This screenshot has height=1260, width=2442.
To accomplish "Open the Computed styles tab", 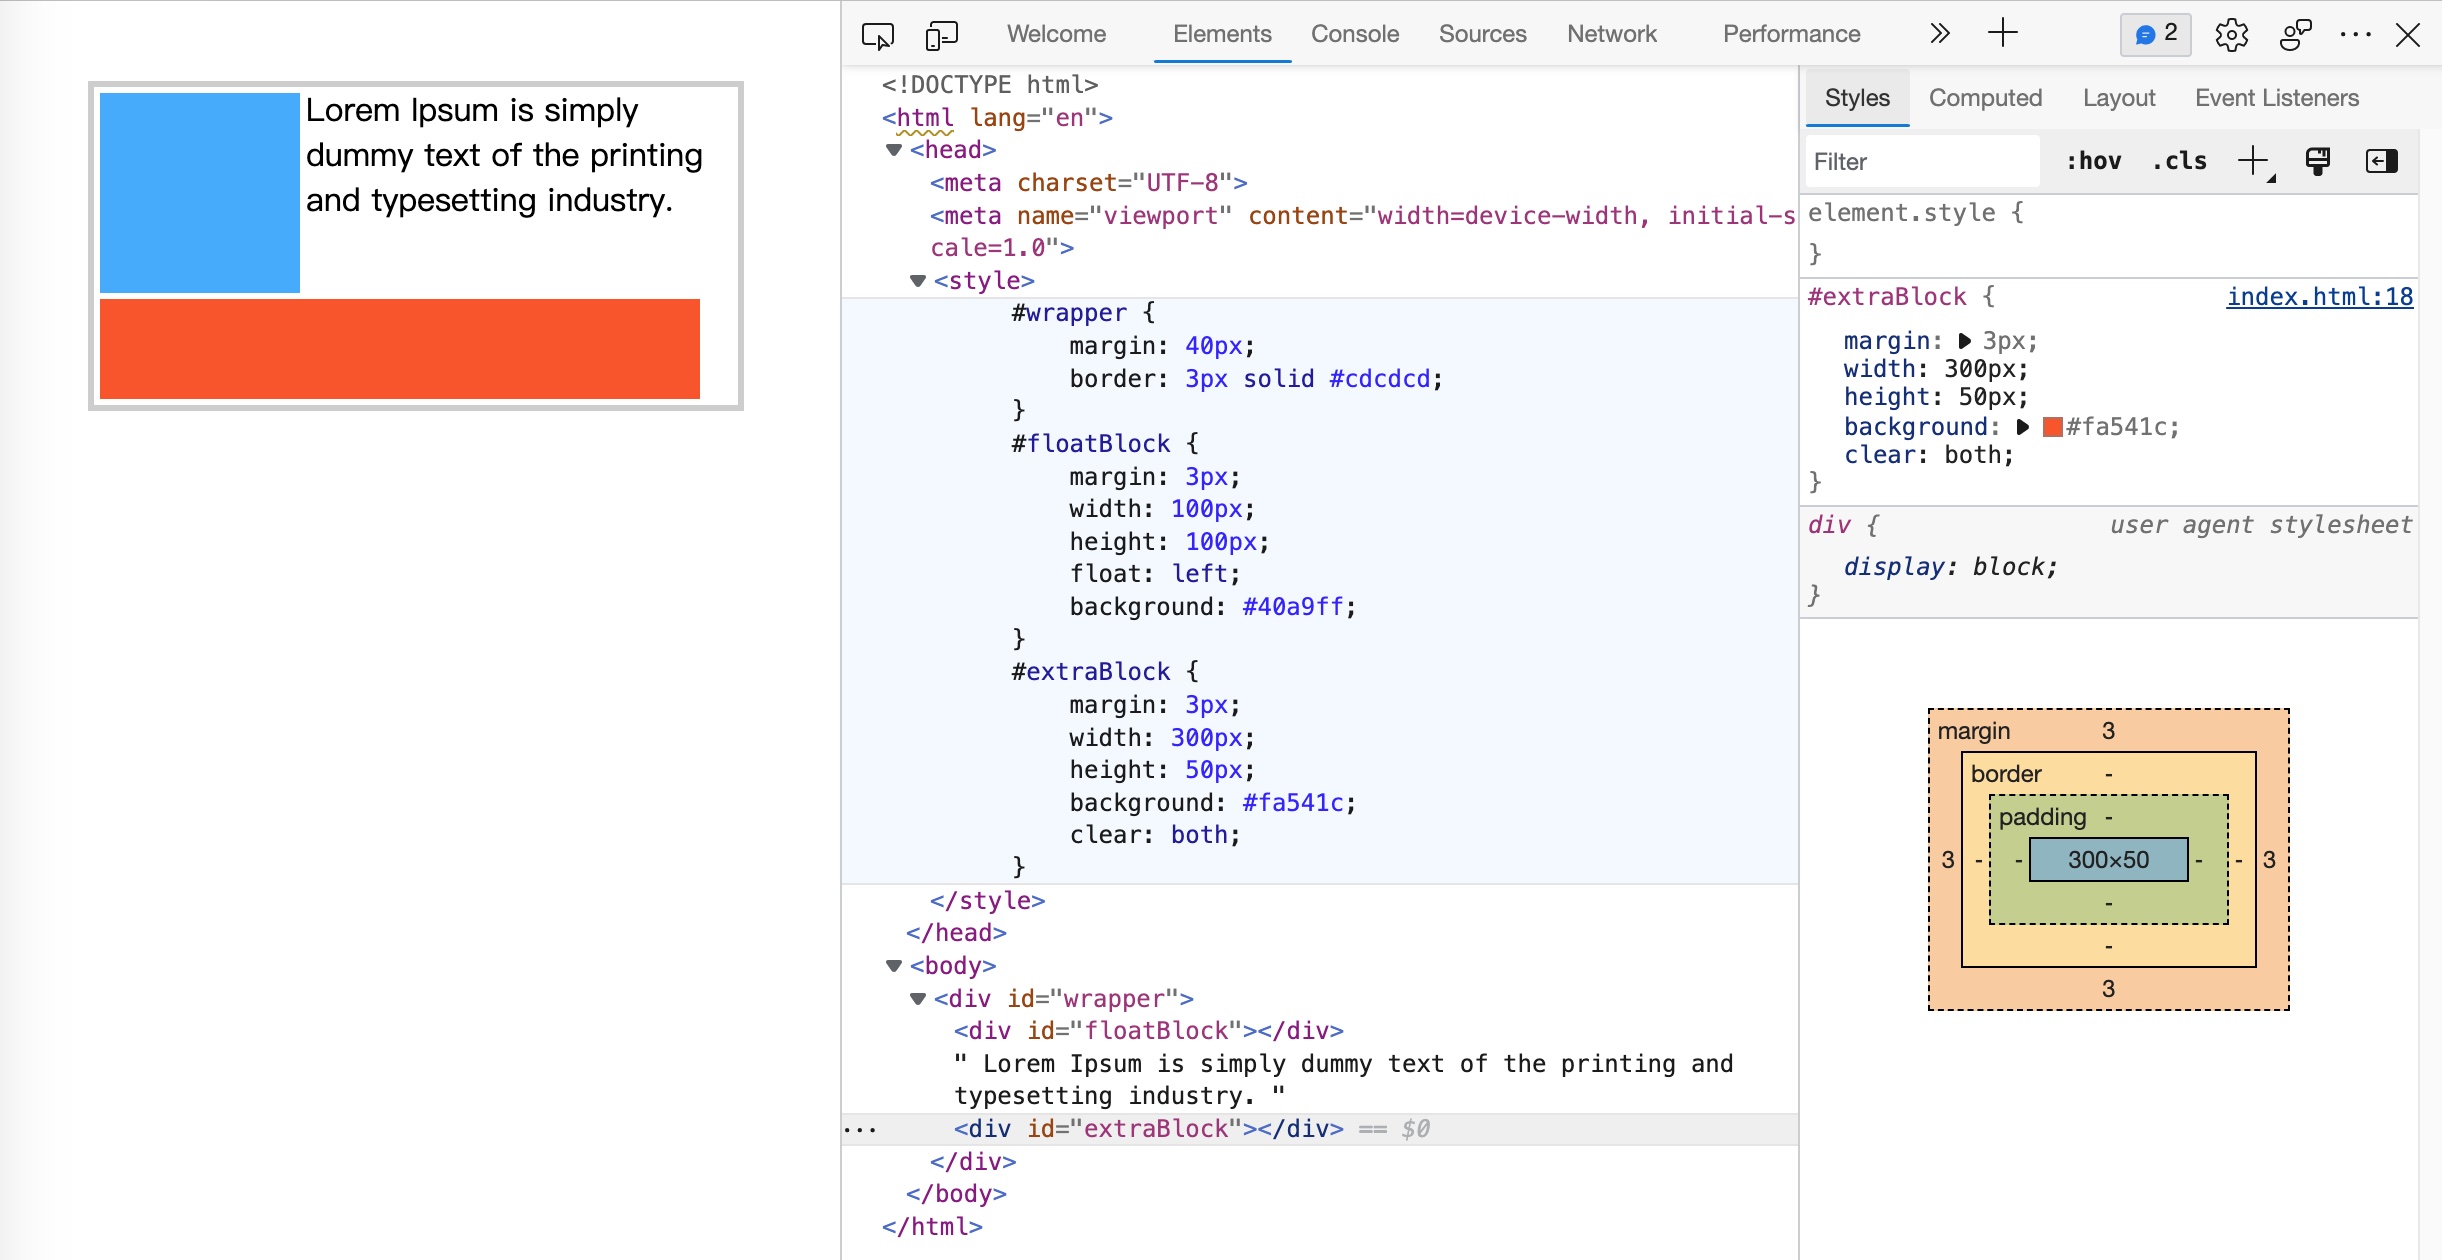I will pos(1985,98).
